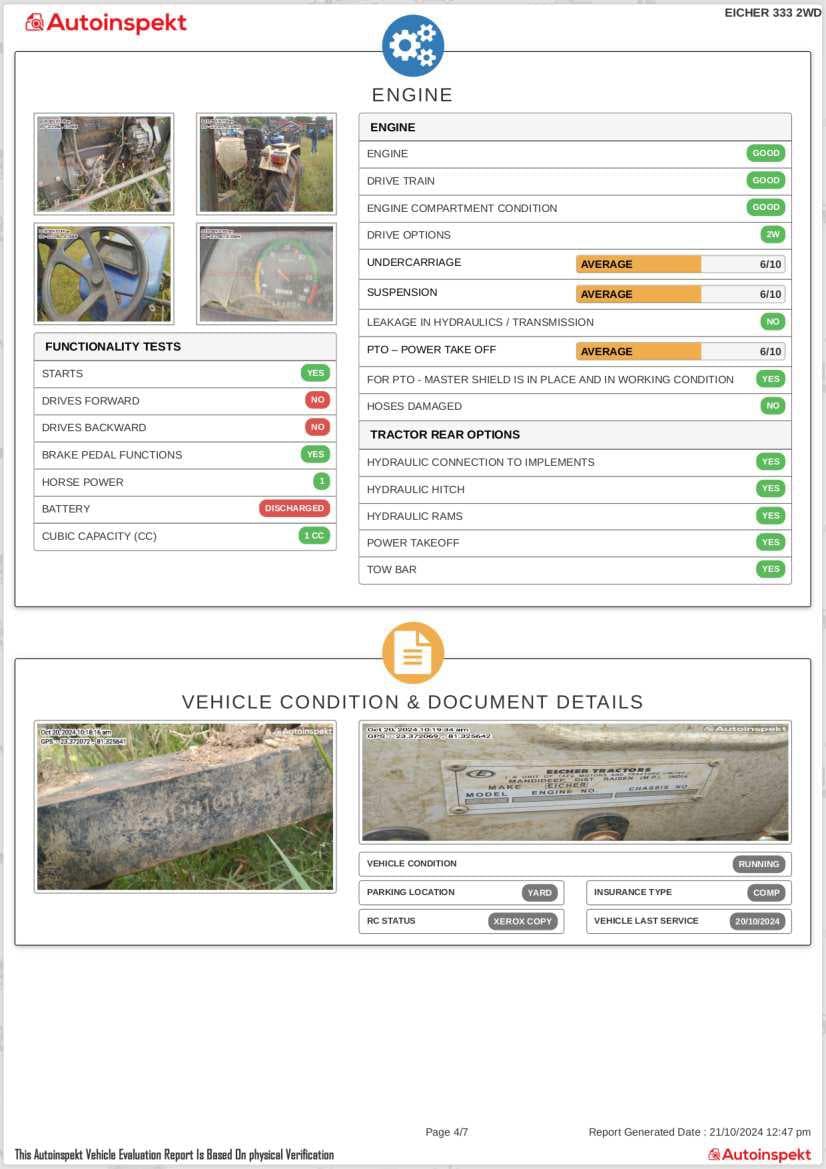Click the PTO Power Take Off rating bar
Image resolution: width=826 pixels, height=1169 pixels.
680,351
